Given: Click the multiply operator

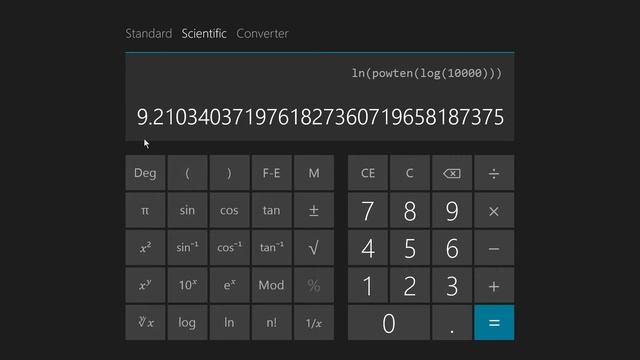Looking at the screenshot, I should pos(494,210).
